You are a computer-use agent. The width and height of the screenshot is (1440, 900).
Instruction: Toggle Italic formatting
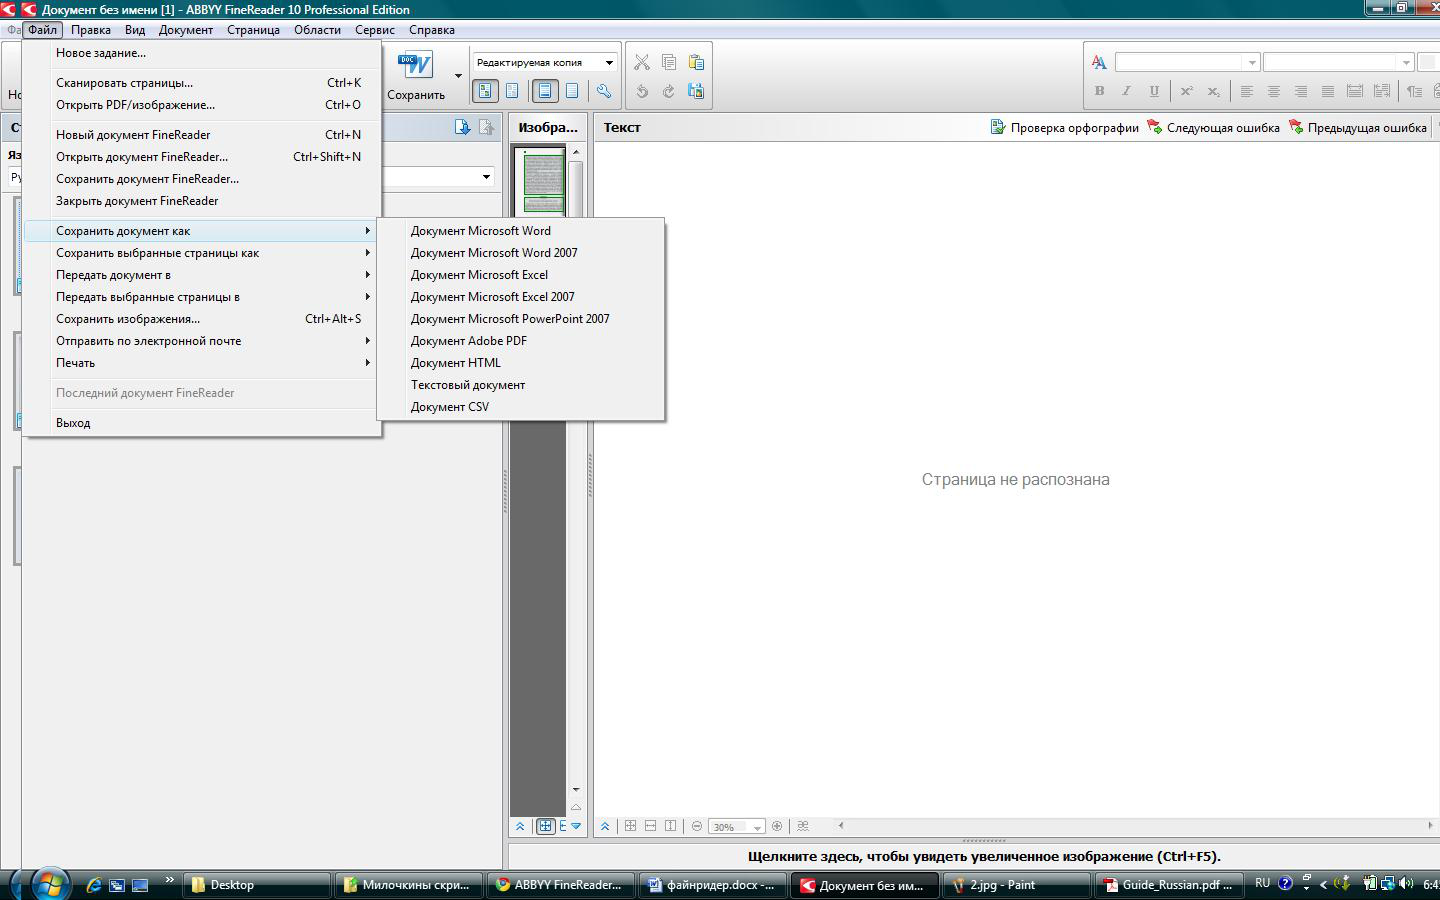tap(1126, 91)
